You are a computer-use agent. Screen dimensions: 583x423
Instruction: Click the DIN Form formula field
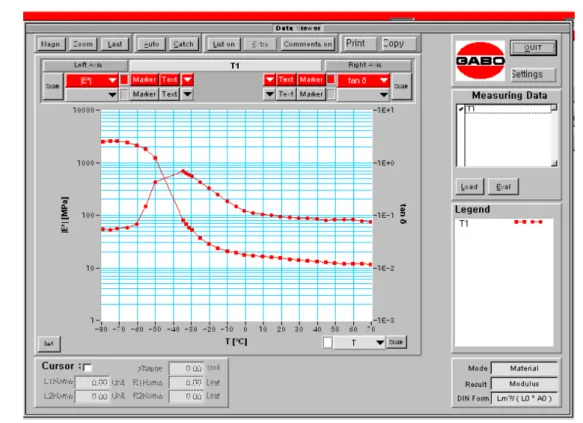(x=524, y=398)
